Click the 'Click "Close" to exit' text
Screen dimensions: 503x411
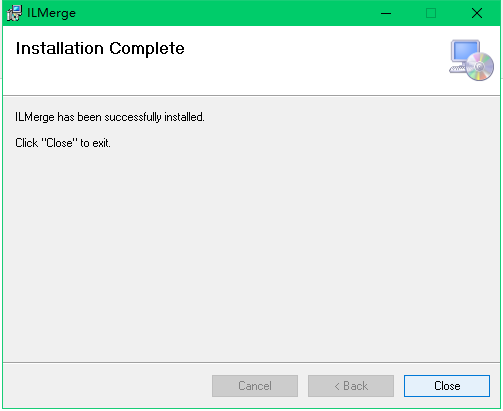tap(63, 143)
